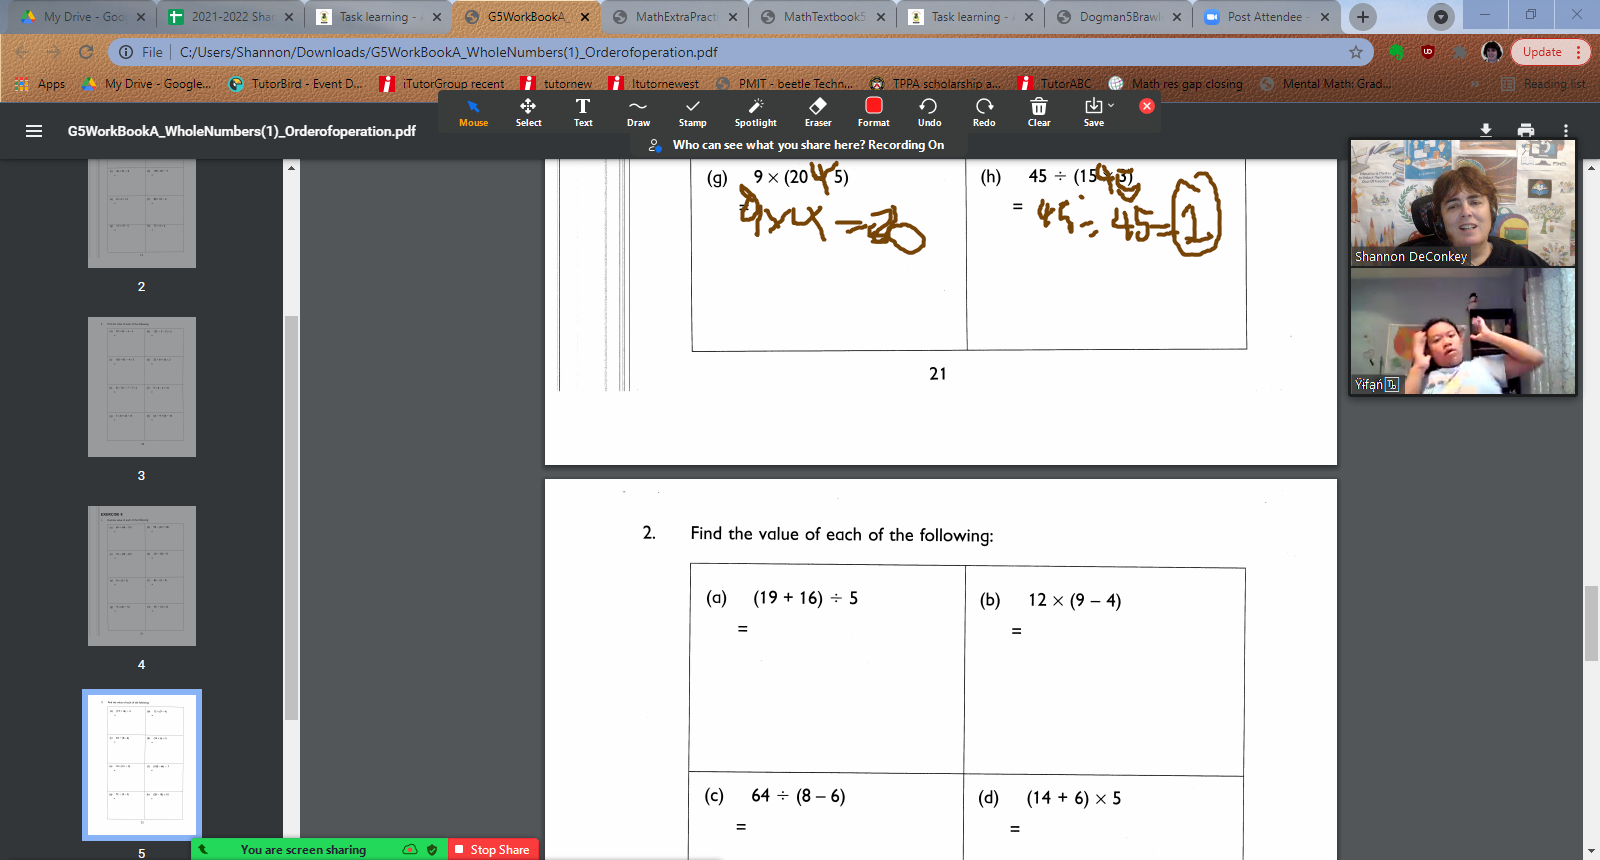Save the annotation screenshot
The height and width of the screenshot is (860, 1600).
coord(1093,112)
